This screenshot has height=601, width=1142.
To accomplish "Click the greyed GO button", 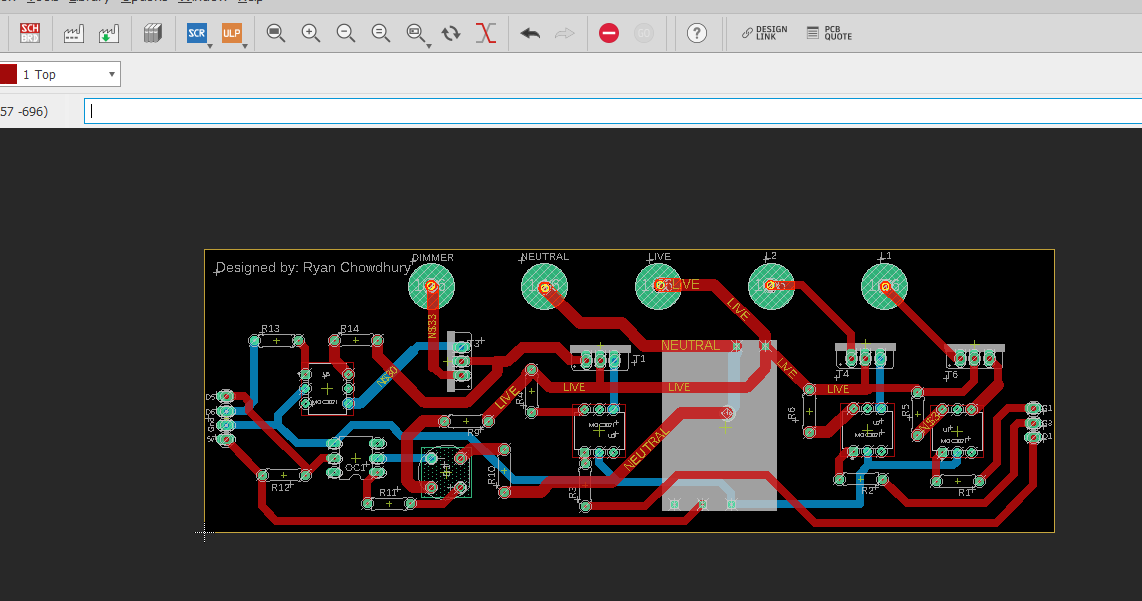I will (644, 33).
